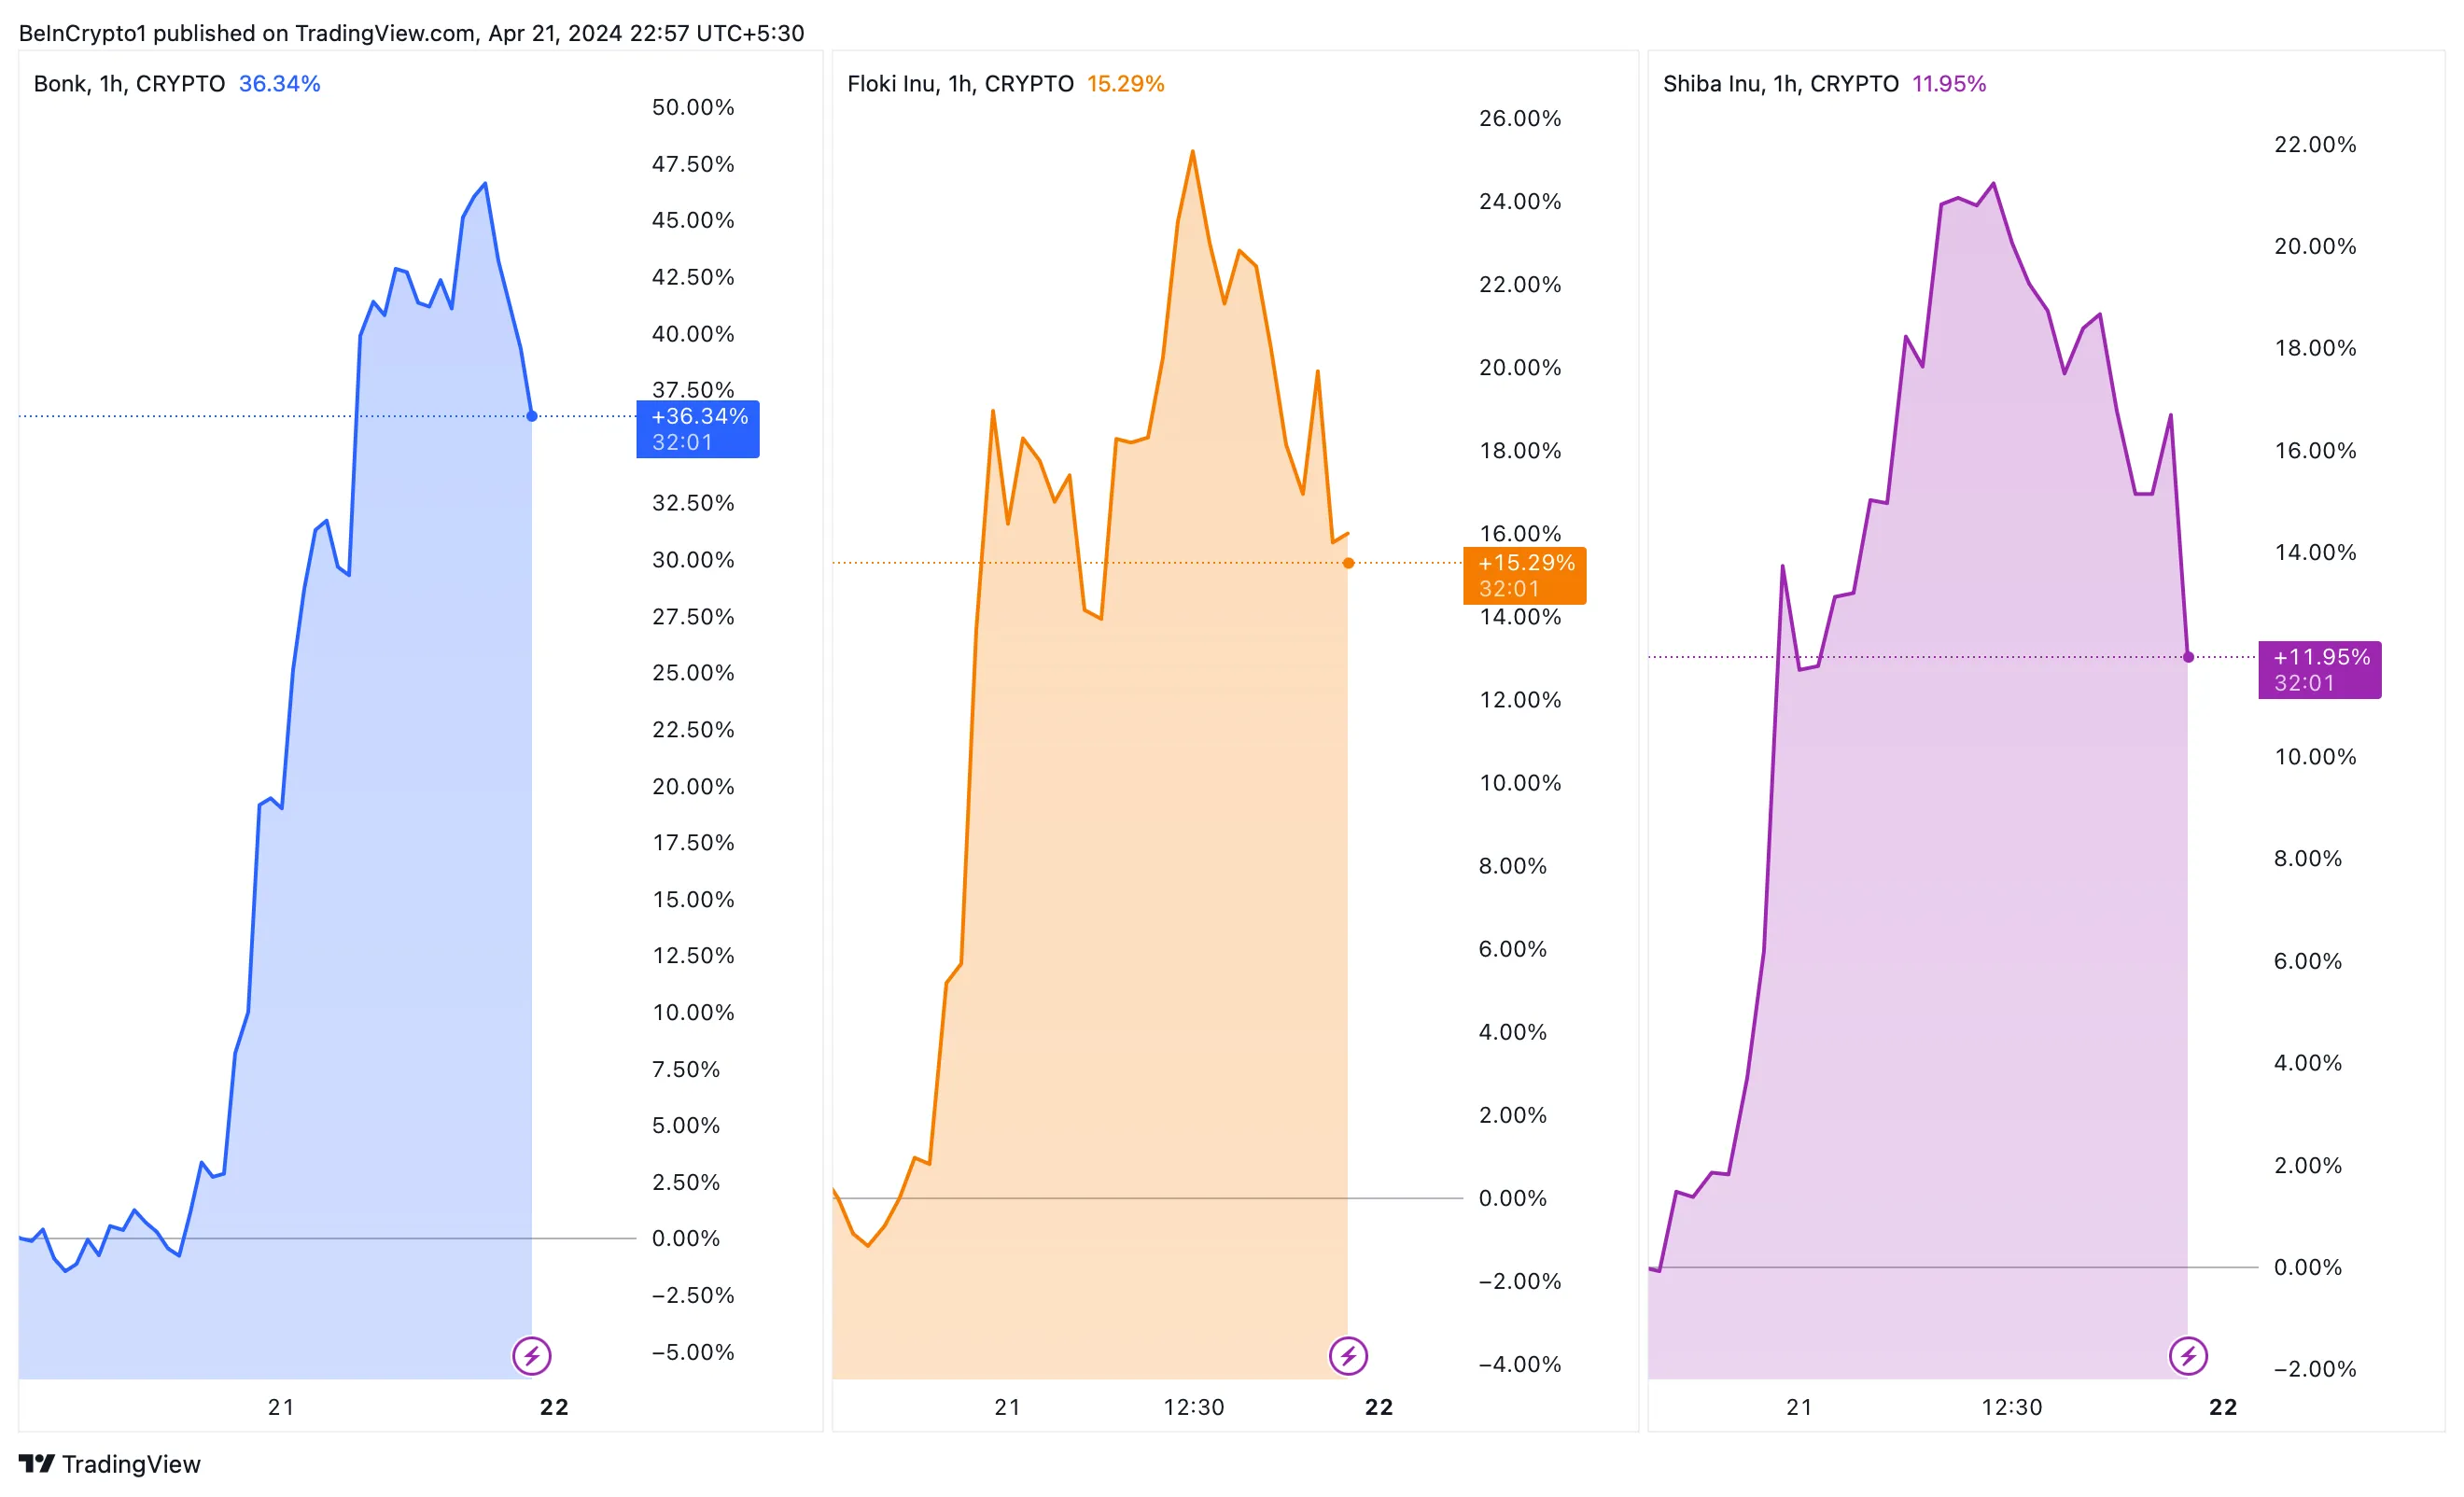Viewport: 2464px width, 1497px height.
Task: Click the Shiba Inu, 1h, CRYPTO title
Action: (x=1780, y=84)
